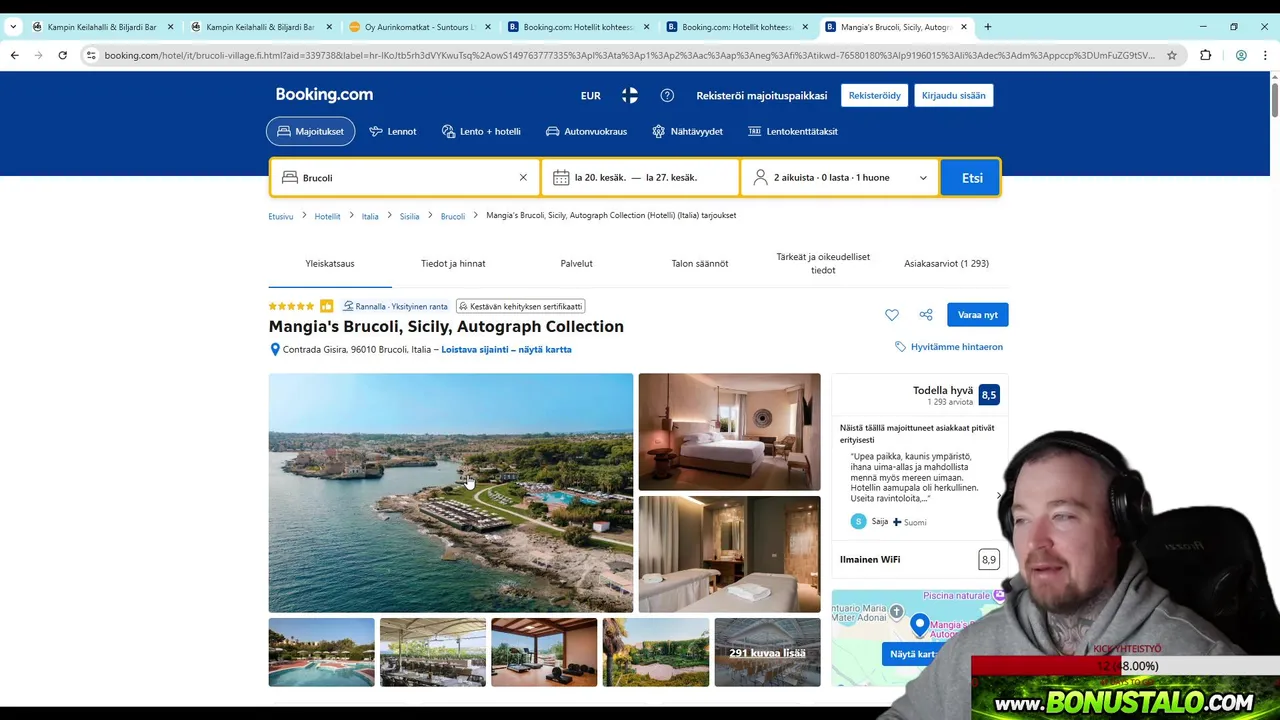Switch to Palvelut tab
This screenshot has width=1280, height=720.
[x=577, y=264]
